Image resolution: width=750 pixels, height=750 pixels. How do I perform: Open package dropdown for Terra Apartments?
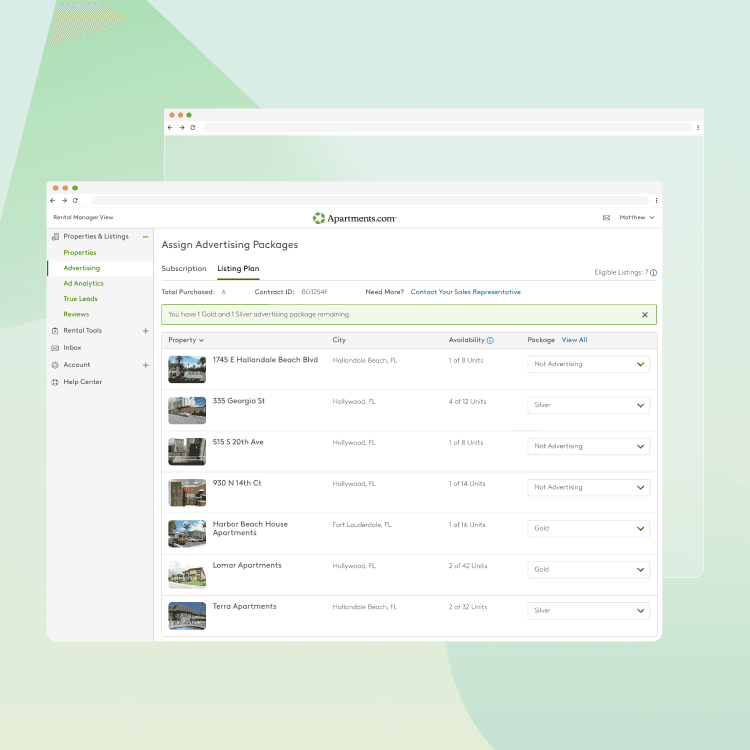[588, 611]
